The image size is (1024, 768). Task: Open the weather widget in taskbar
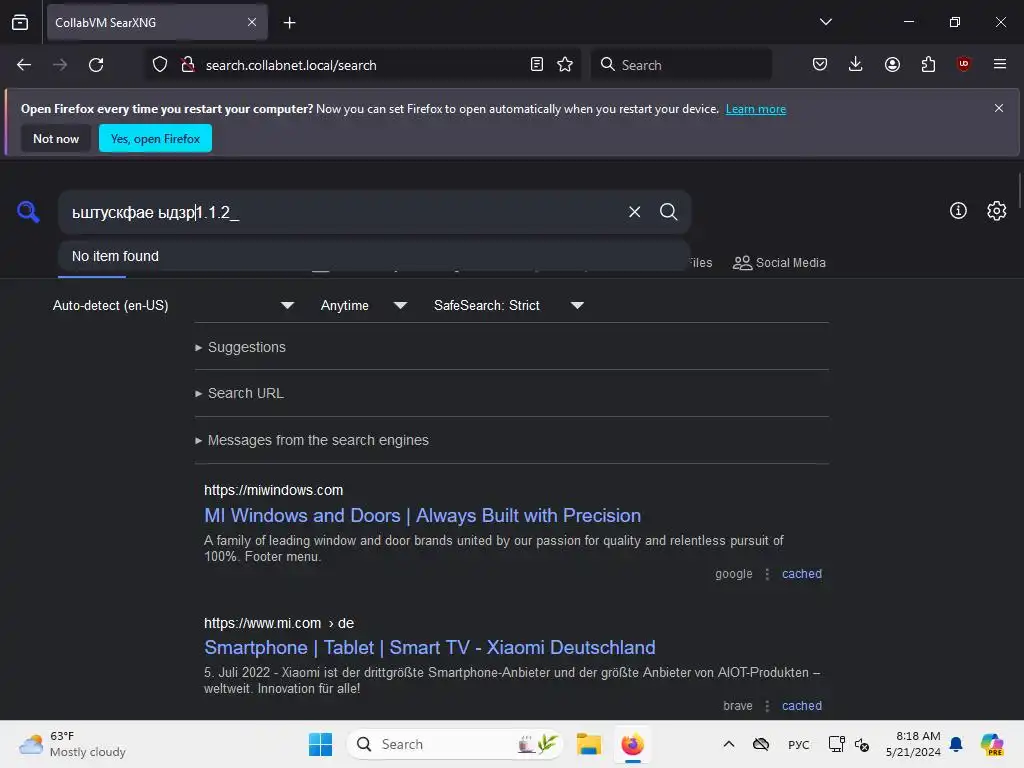tap(72, 744)
